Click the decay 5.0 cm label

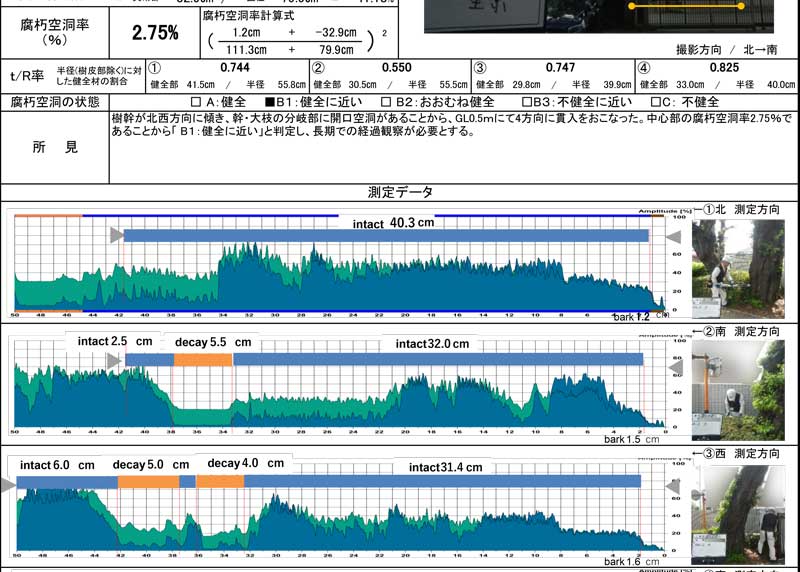pos(151,465)
